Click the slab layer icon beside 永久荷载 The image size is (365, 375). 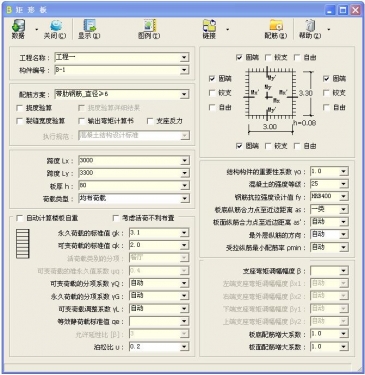coord(23,244)
